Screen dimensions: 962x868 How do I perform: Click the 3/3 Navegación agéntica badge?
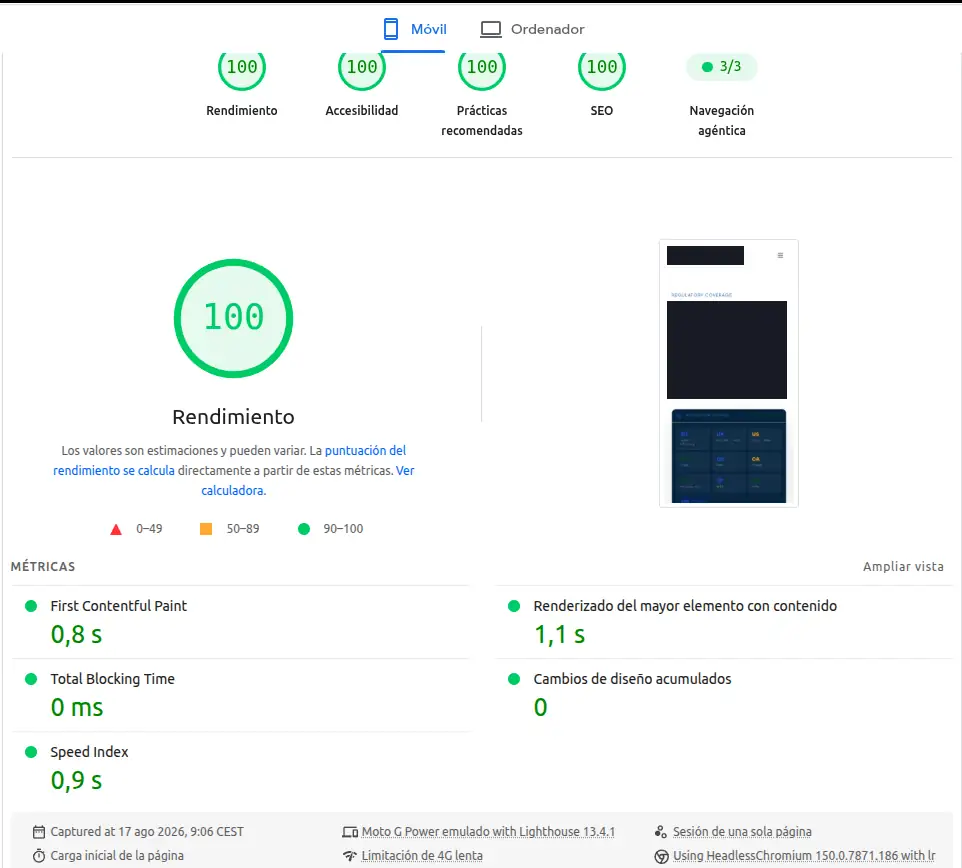(722, 66)
